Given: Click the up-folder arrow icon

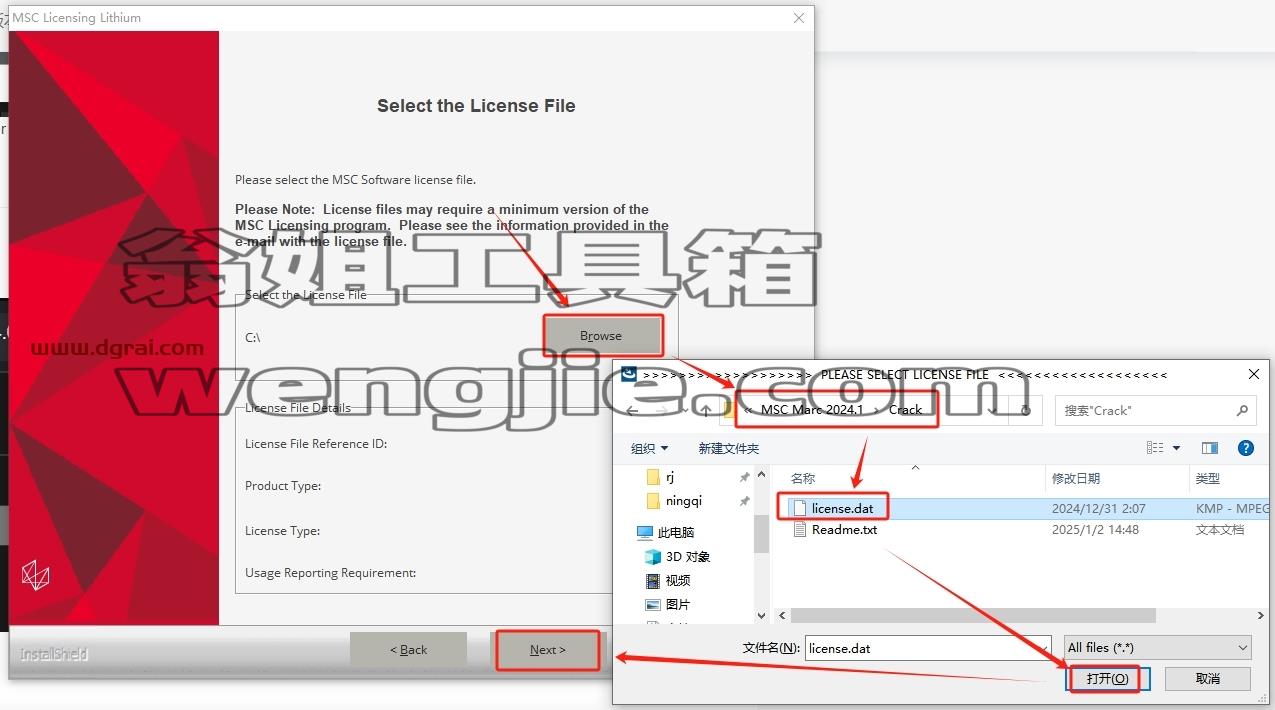Looking at the screenshot, I should point(706,410).
